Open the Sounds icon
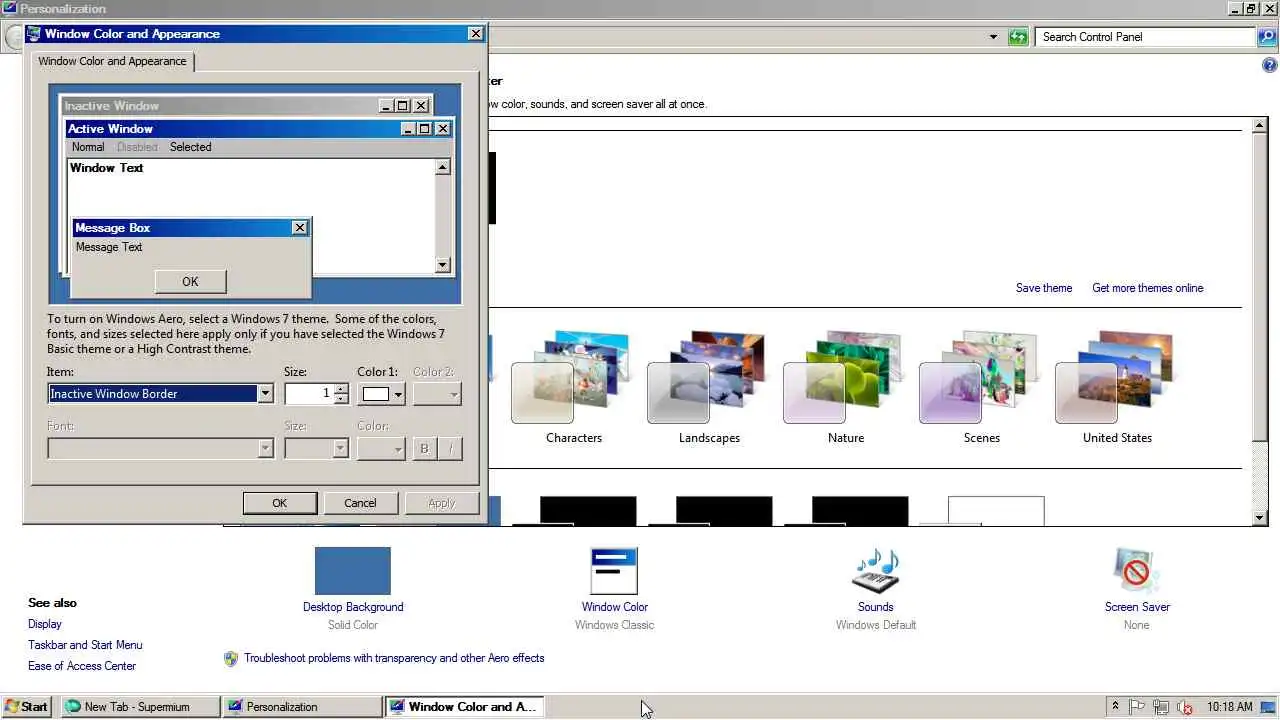The width and height of the screenshot is (1280, 720). [875, 571]
